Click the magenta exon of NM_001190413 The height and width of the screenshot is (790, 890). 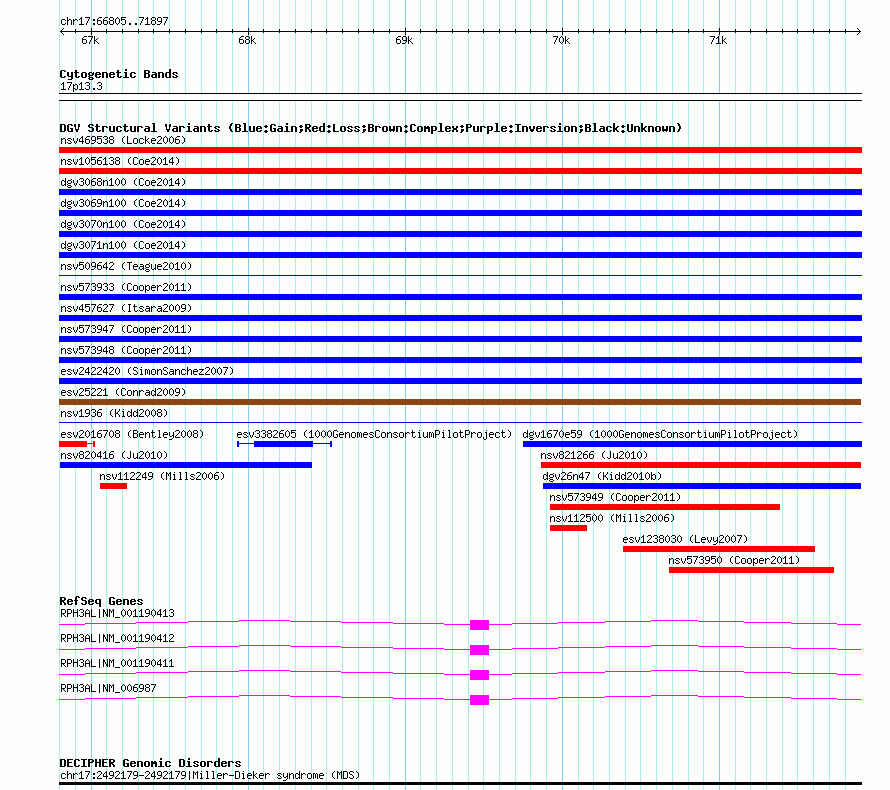(480, 625)
